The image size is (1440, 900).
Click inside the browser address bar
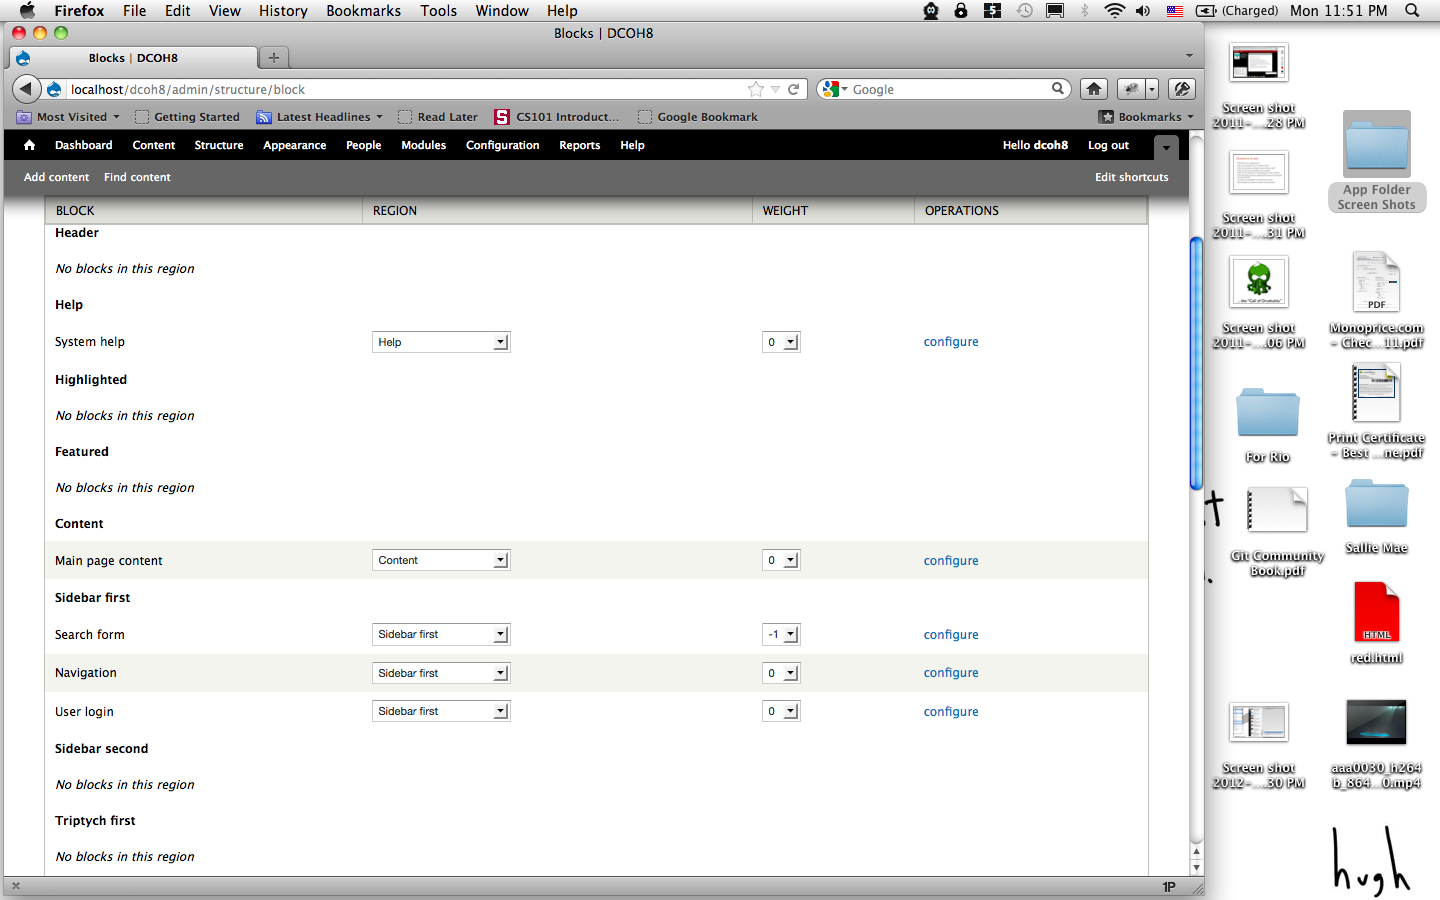pos(400,89)
